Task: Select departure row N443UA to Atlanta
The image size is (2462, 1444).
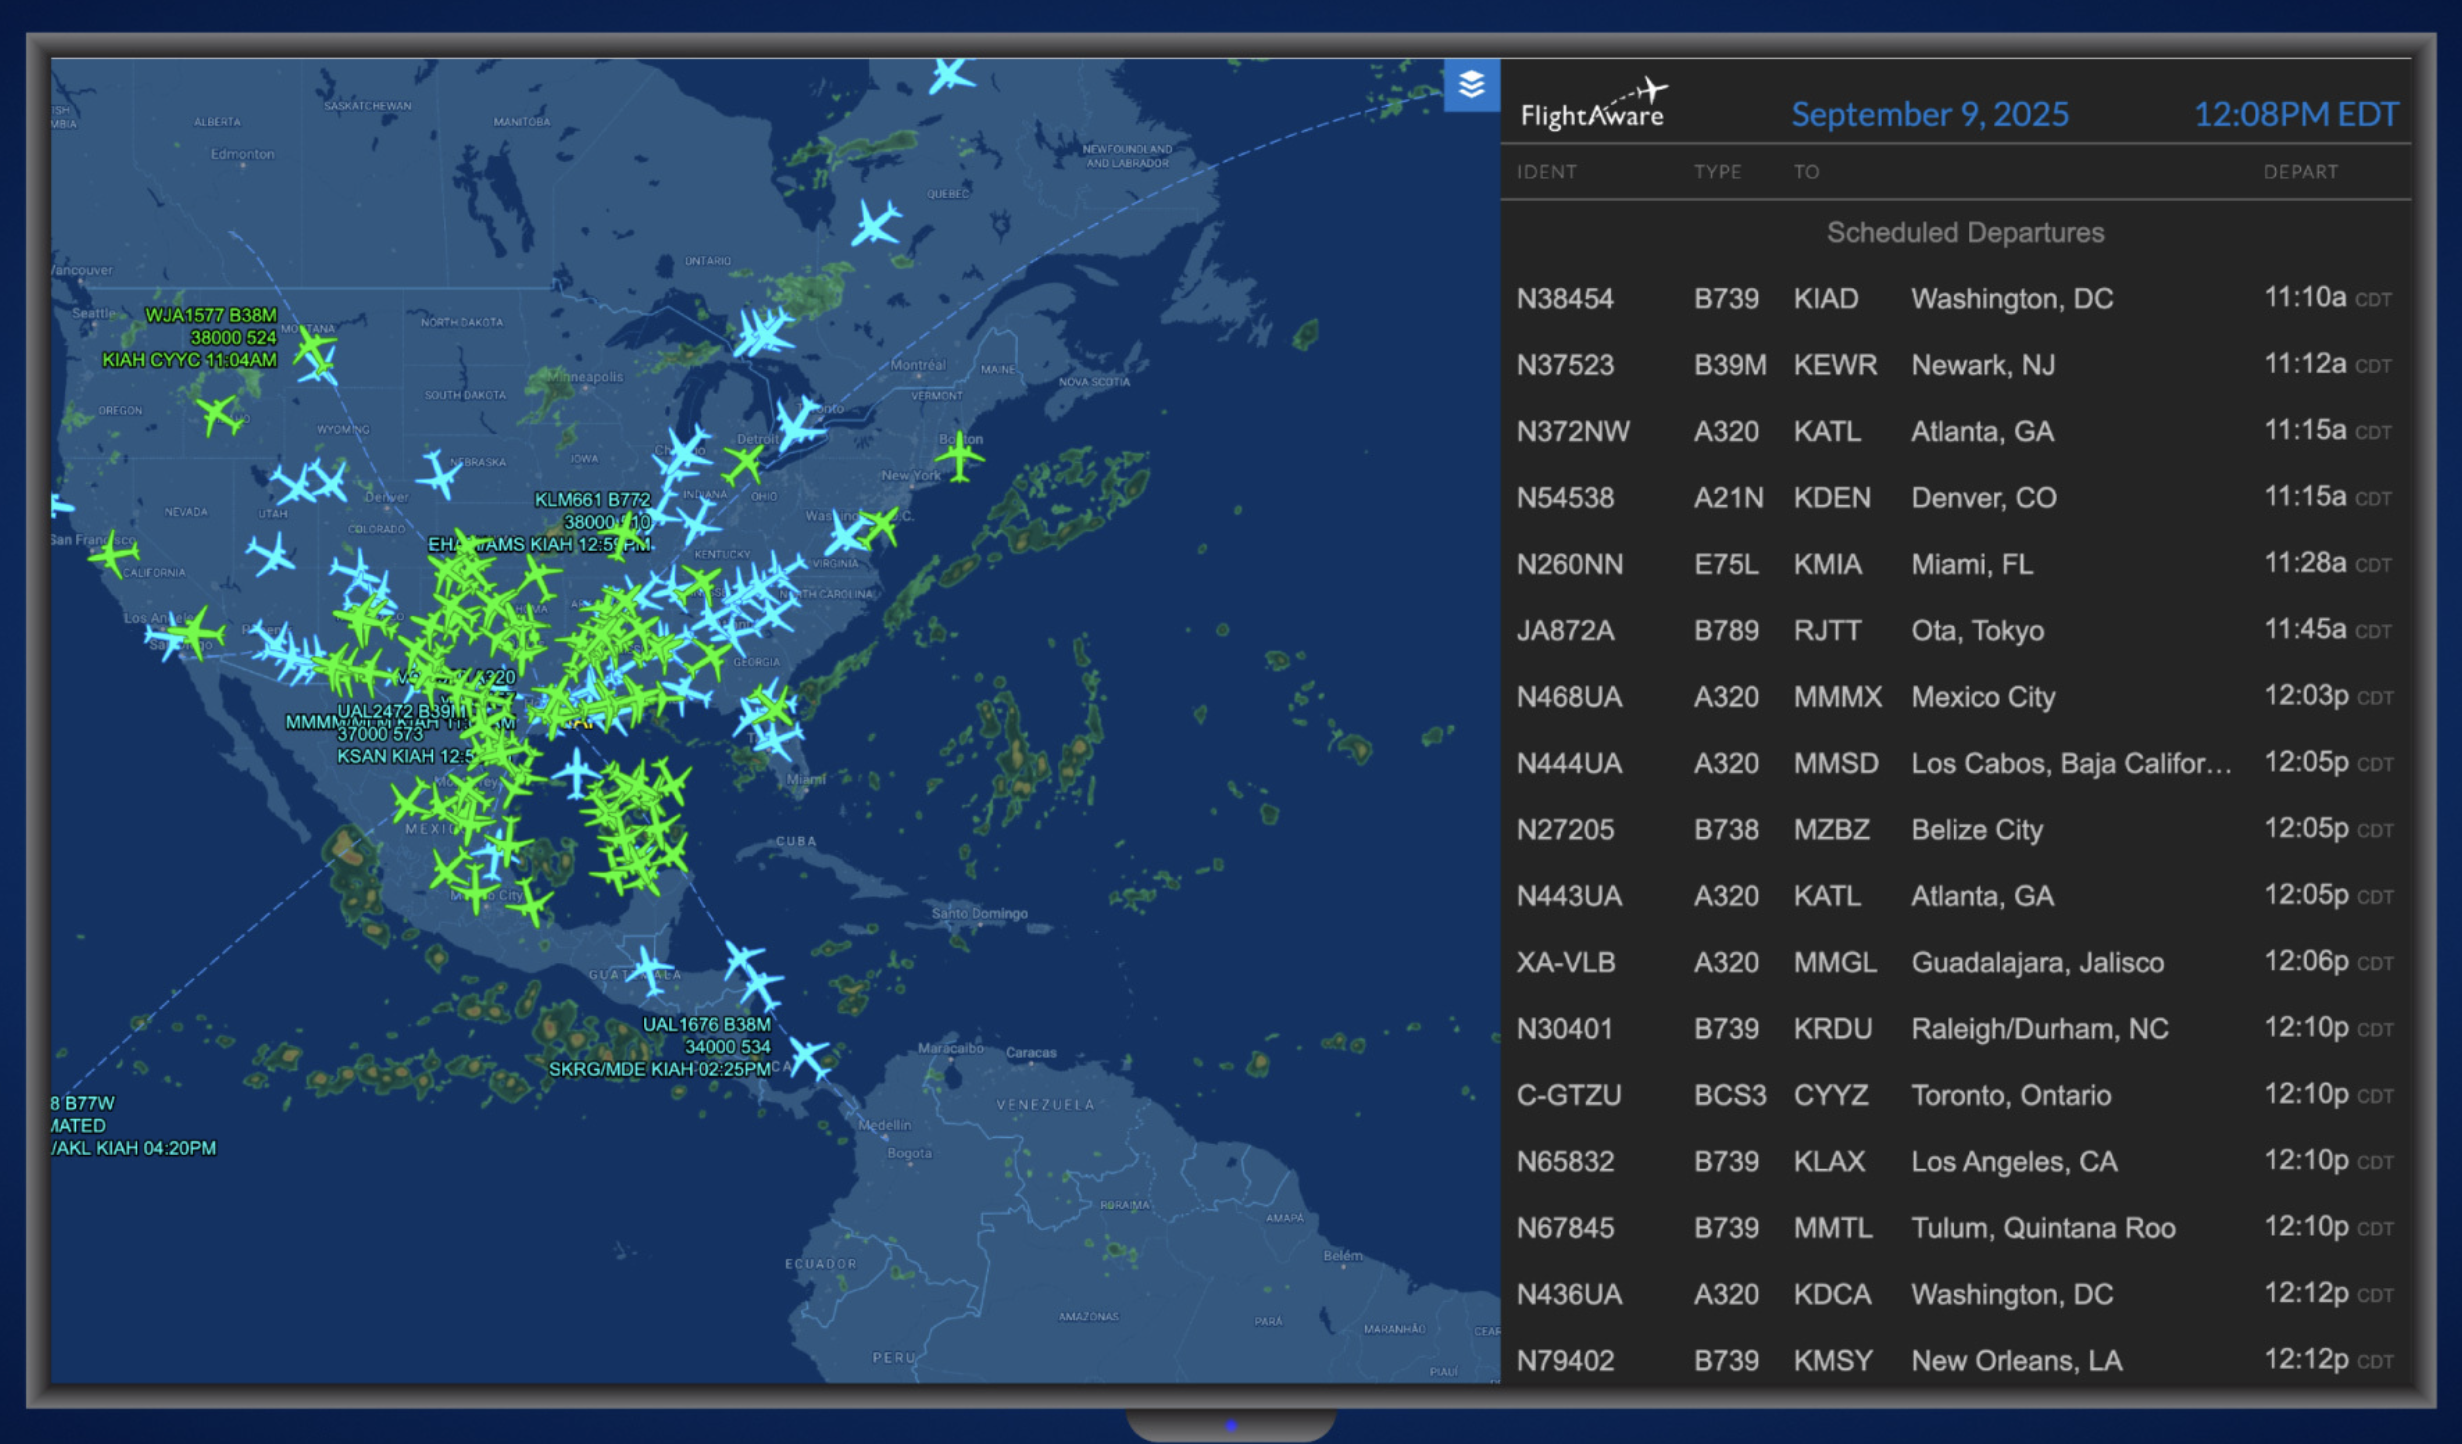Action: click(x=1955, y=896)
